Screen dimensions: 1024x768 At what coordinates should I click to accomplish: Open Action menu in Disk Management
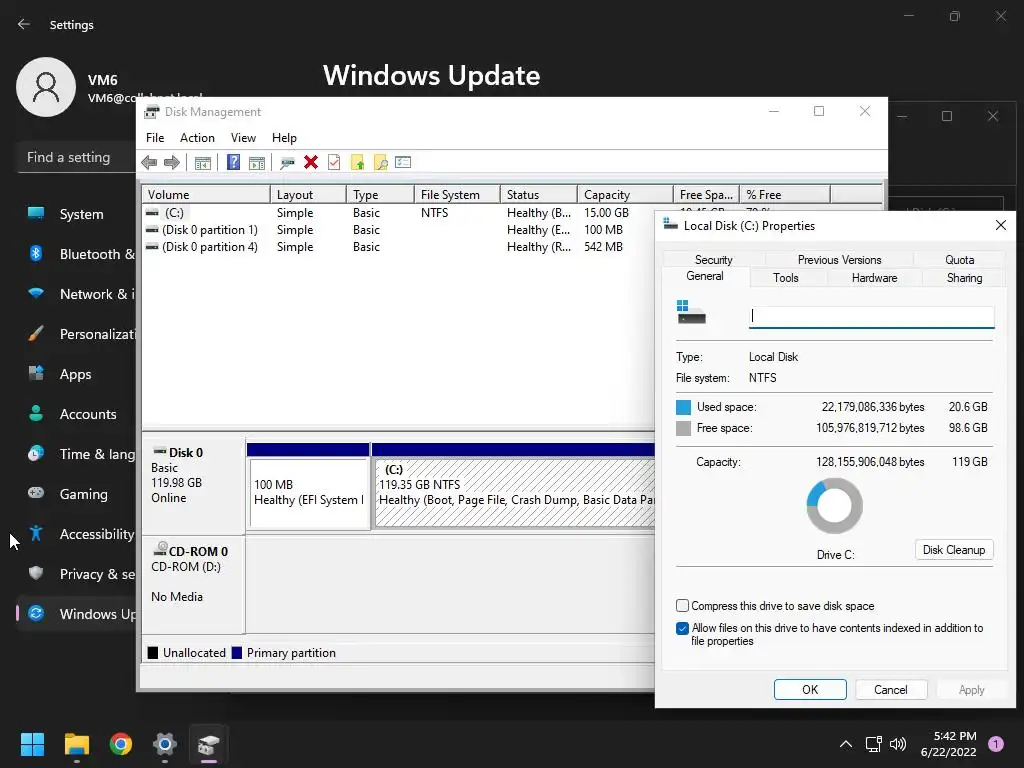click(x=197, y=138)
